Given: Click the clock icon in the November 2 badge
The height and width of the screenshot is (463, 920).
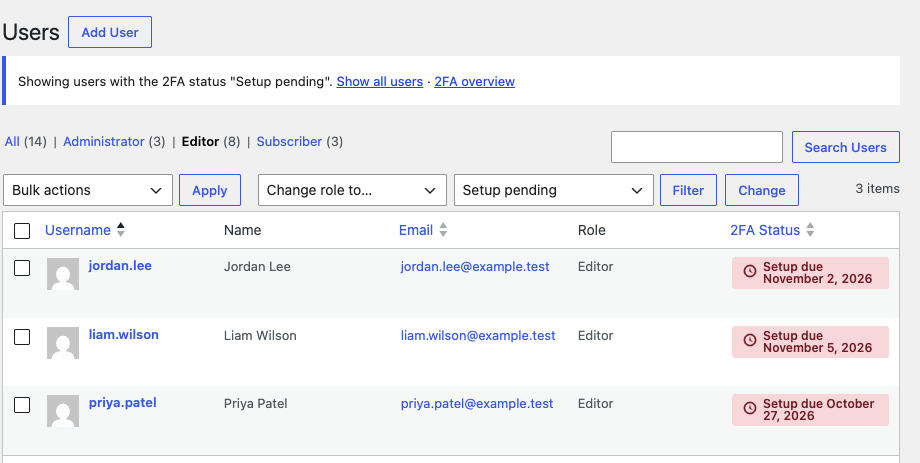Looking at the screenshot, I should [x=749, y=271].
